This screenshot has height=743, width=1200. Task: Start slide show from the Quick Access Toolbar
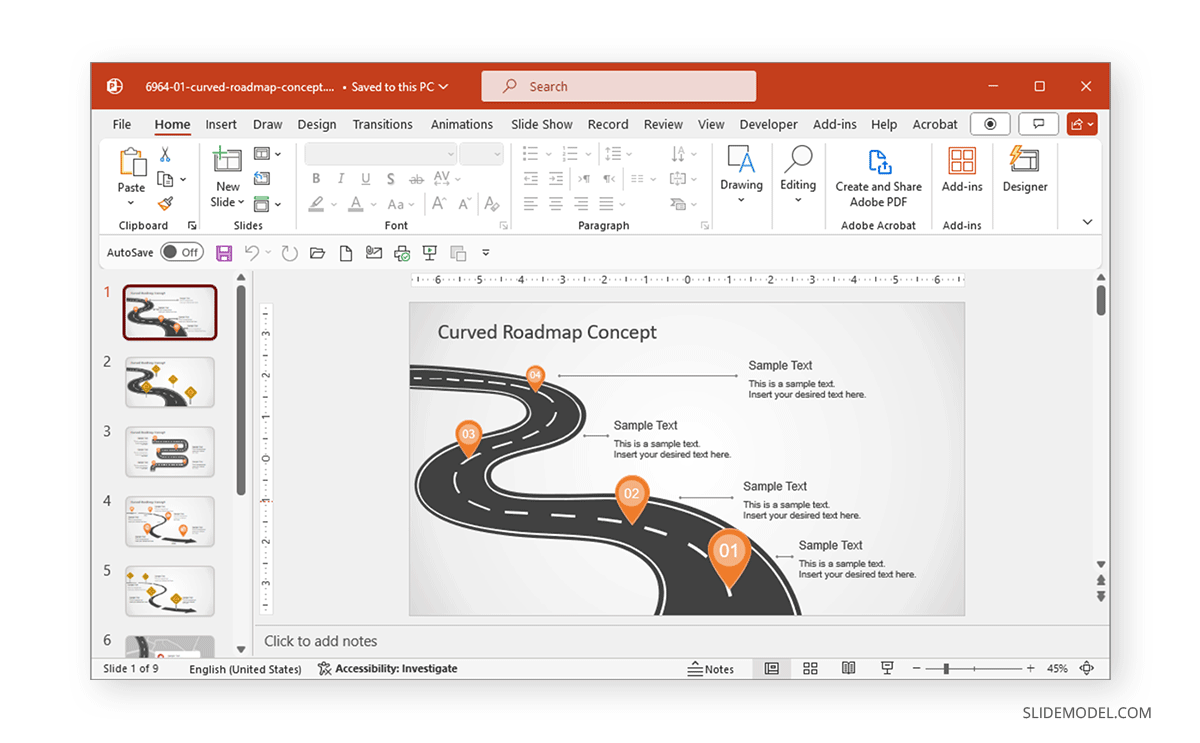[x=429, y=252]
